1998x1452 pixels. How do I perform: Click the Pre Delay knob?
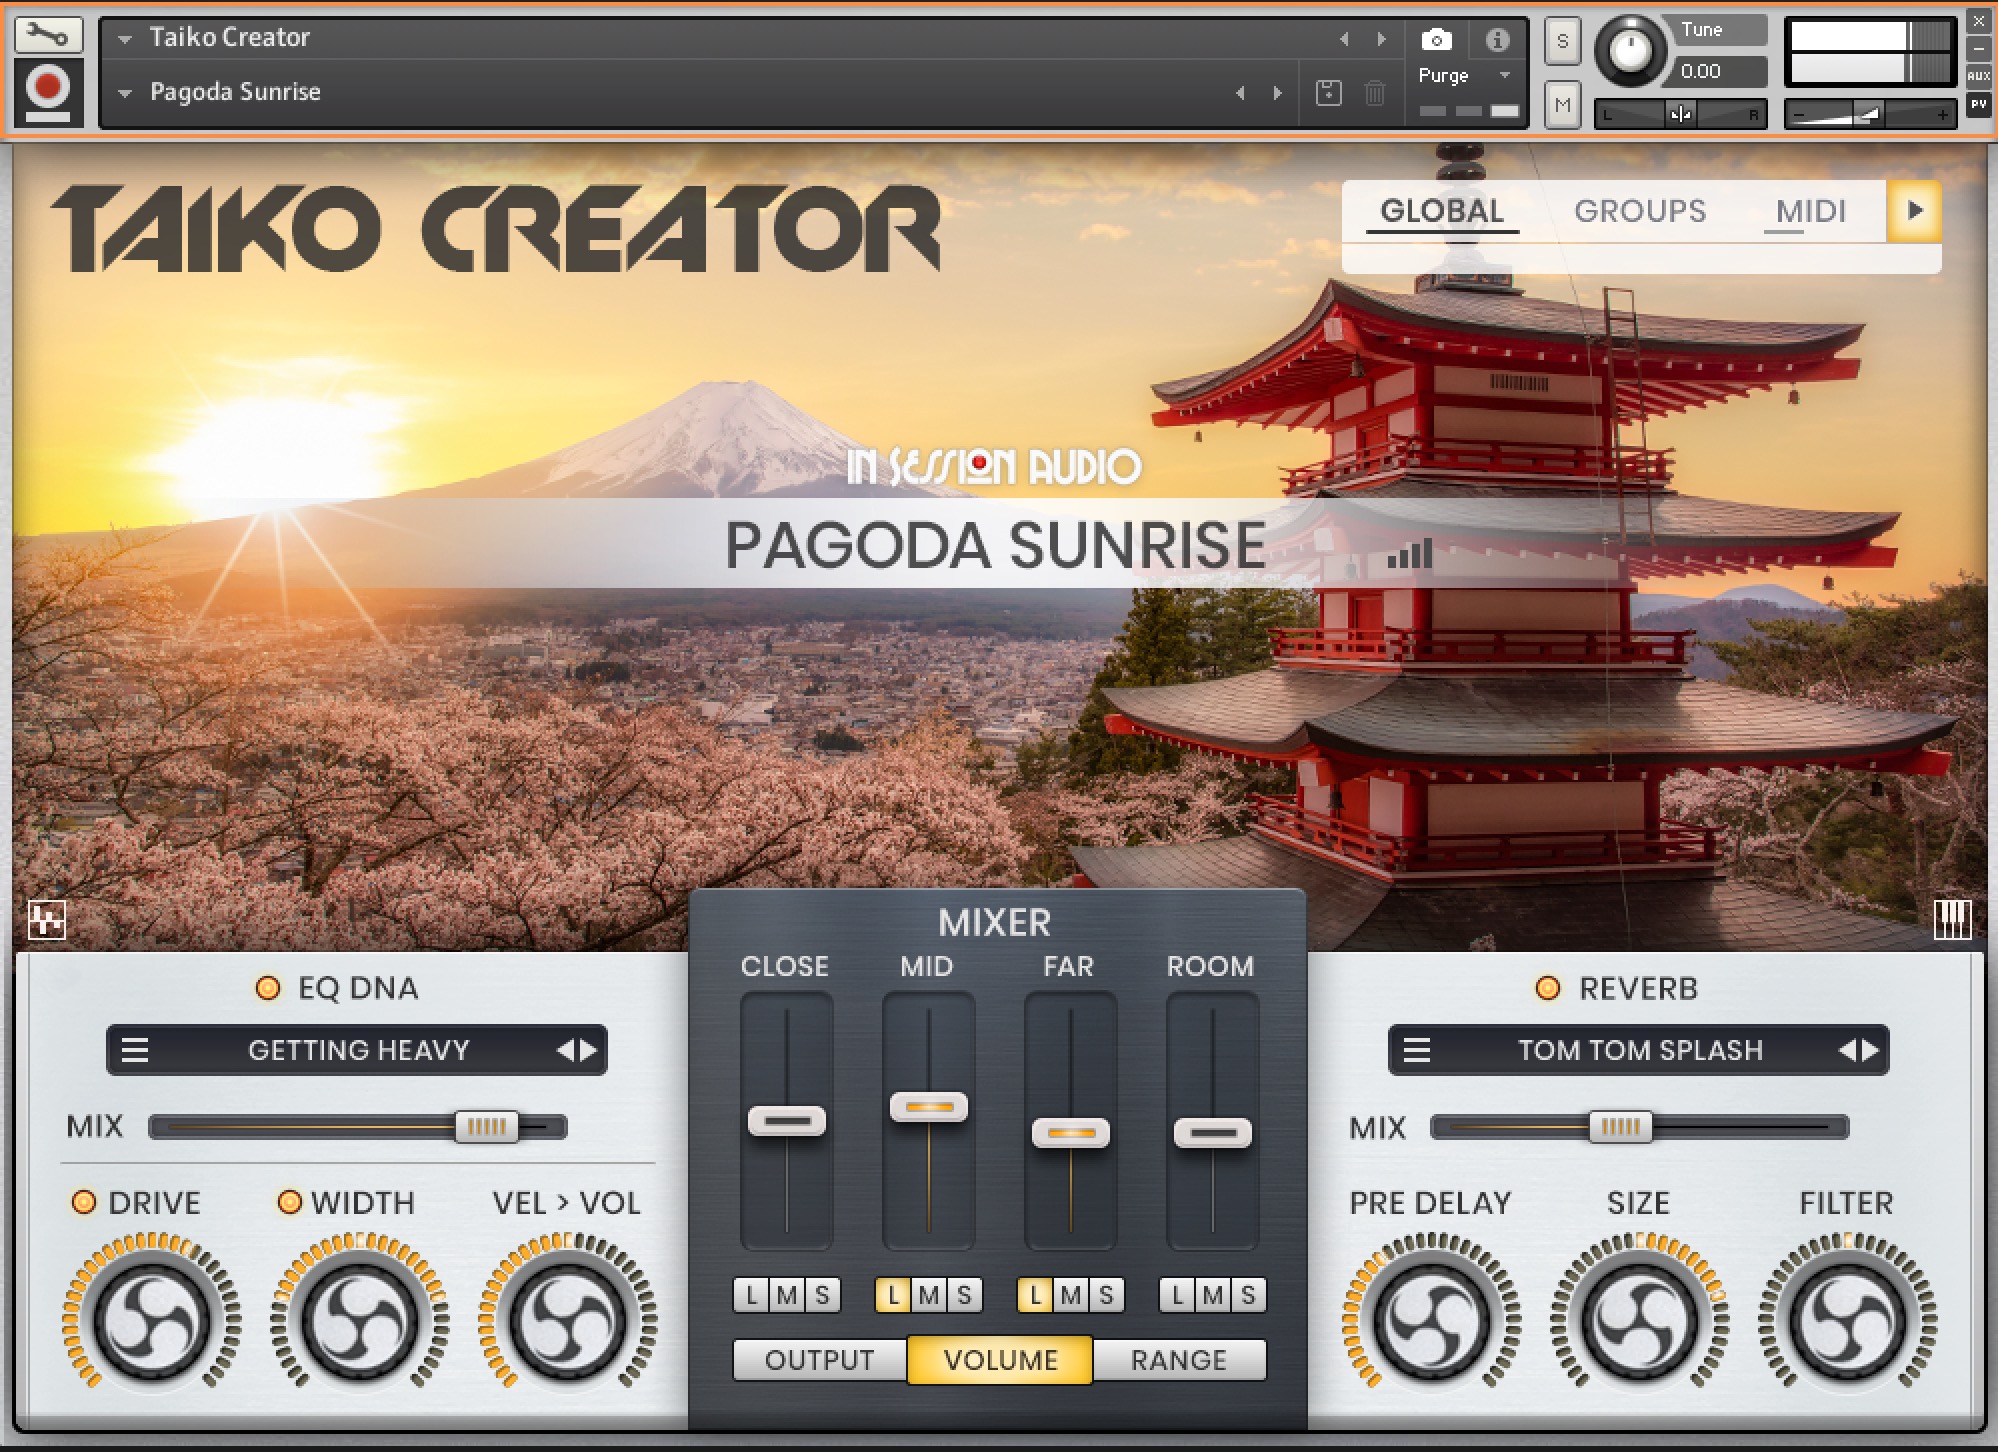click(1432, 1320)
